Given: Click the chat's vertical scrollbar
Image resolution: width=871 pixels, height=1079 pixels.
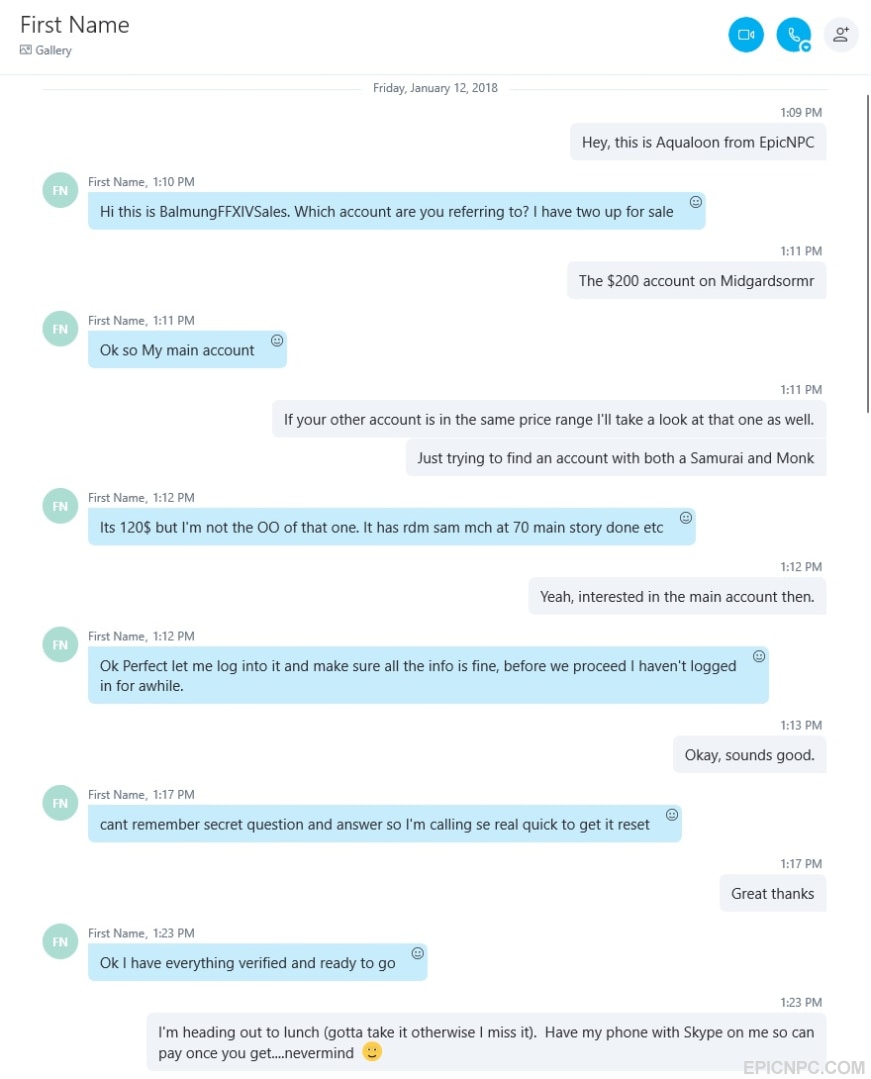Looking at the screenshot, I should pos(868,253).
